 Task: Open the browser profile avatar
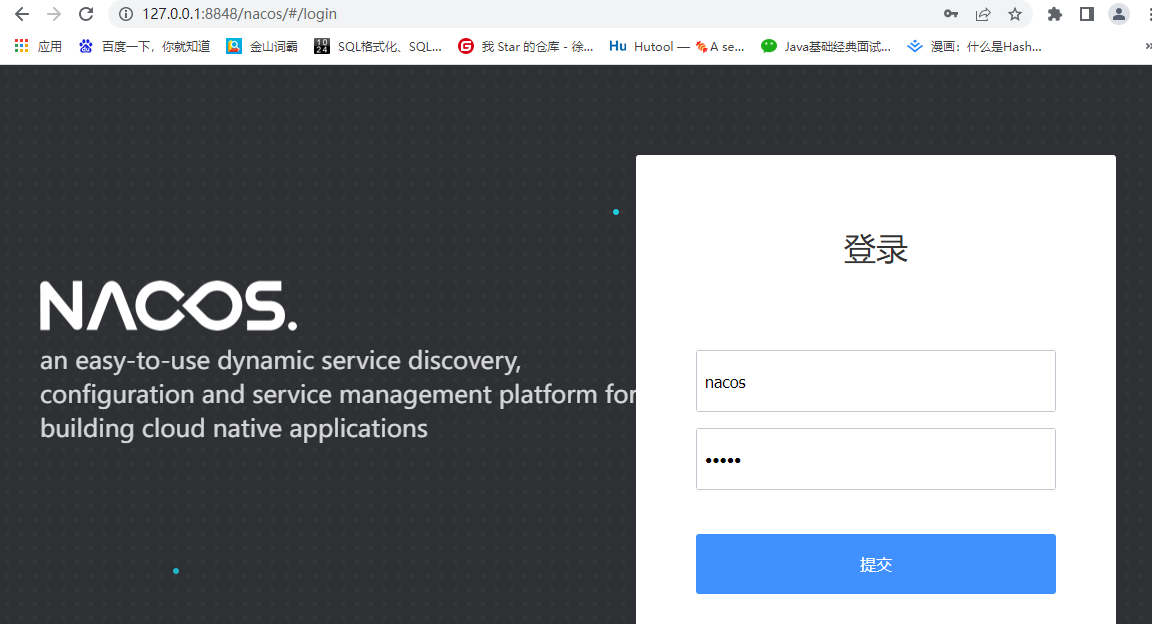(x=1118, y=14)
